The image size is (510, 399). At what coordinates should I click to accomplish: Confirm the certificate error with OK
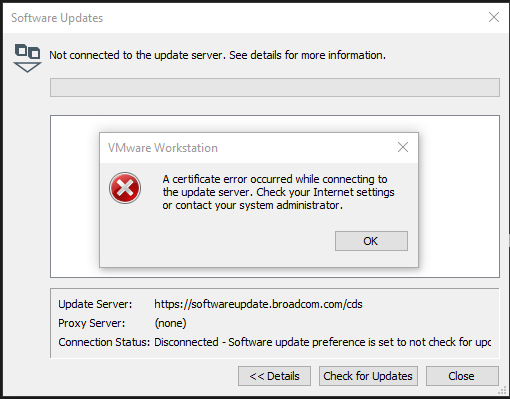[371, 241]
